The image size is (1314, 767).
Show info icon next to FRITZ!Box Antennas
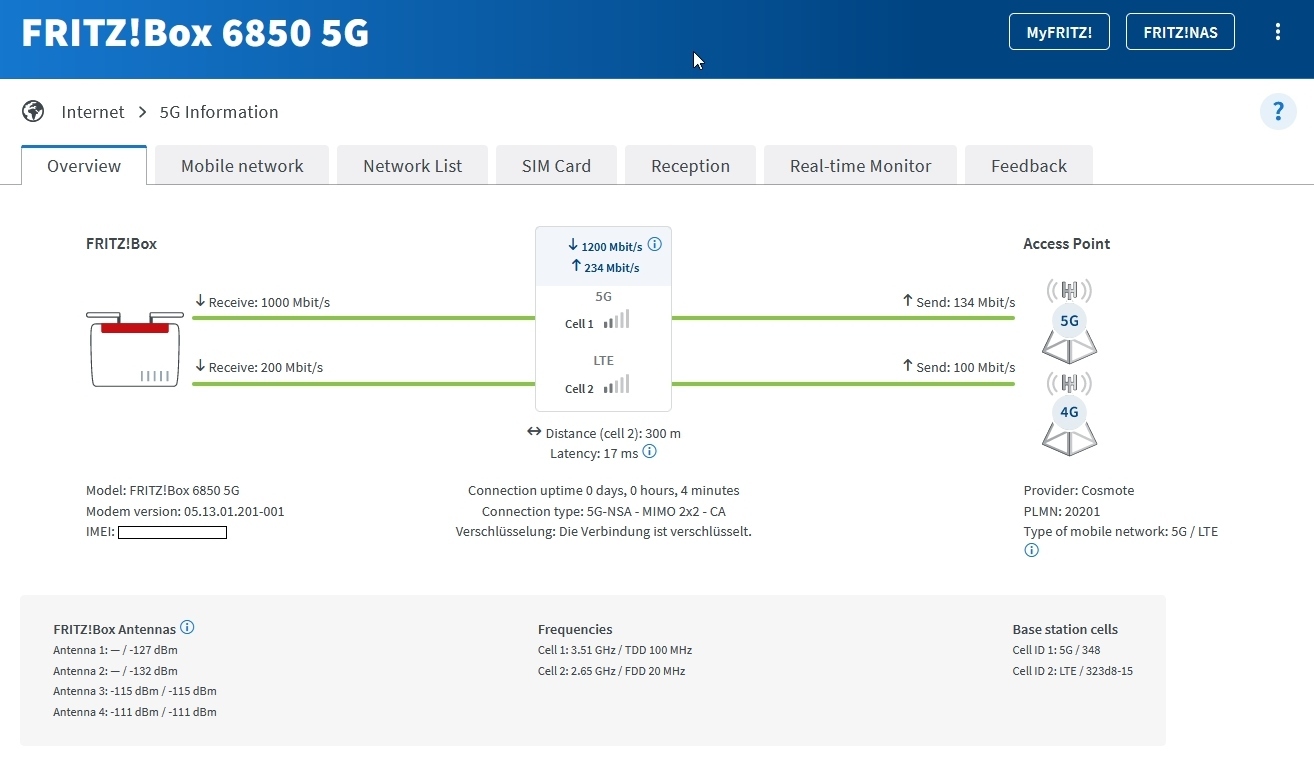187,628
